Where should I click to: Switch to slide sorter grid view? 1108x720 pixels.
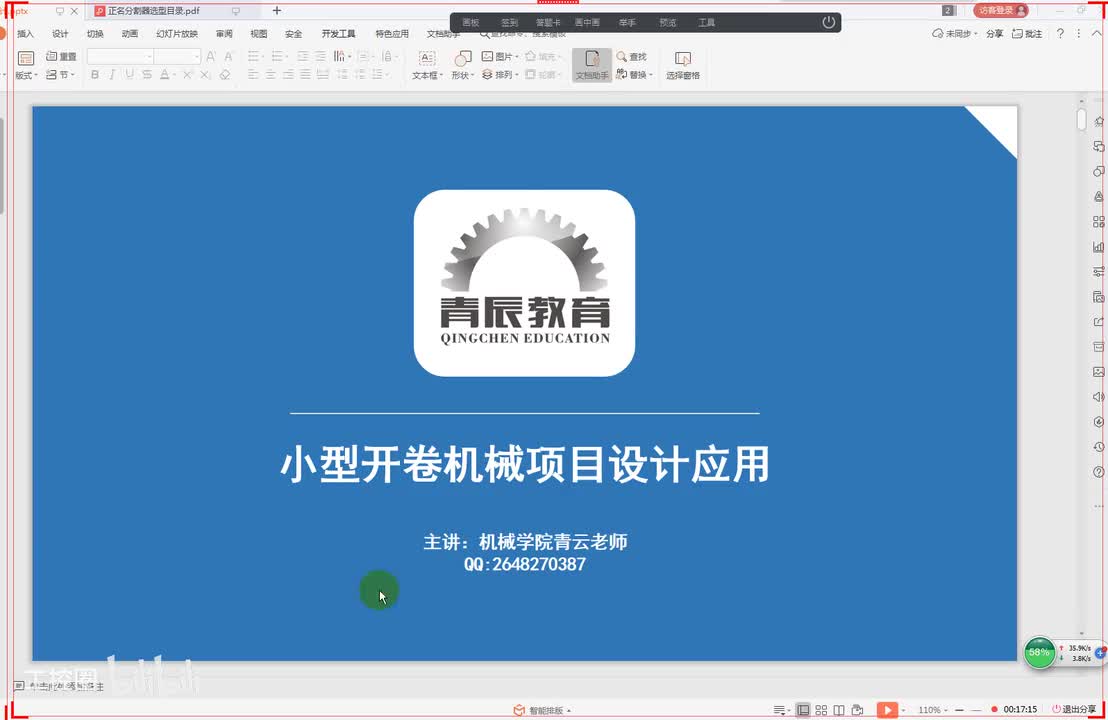click(x=821, y=710)
